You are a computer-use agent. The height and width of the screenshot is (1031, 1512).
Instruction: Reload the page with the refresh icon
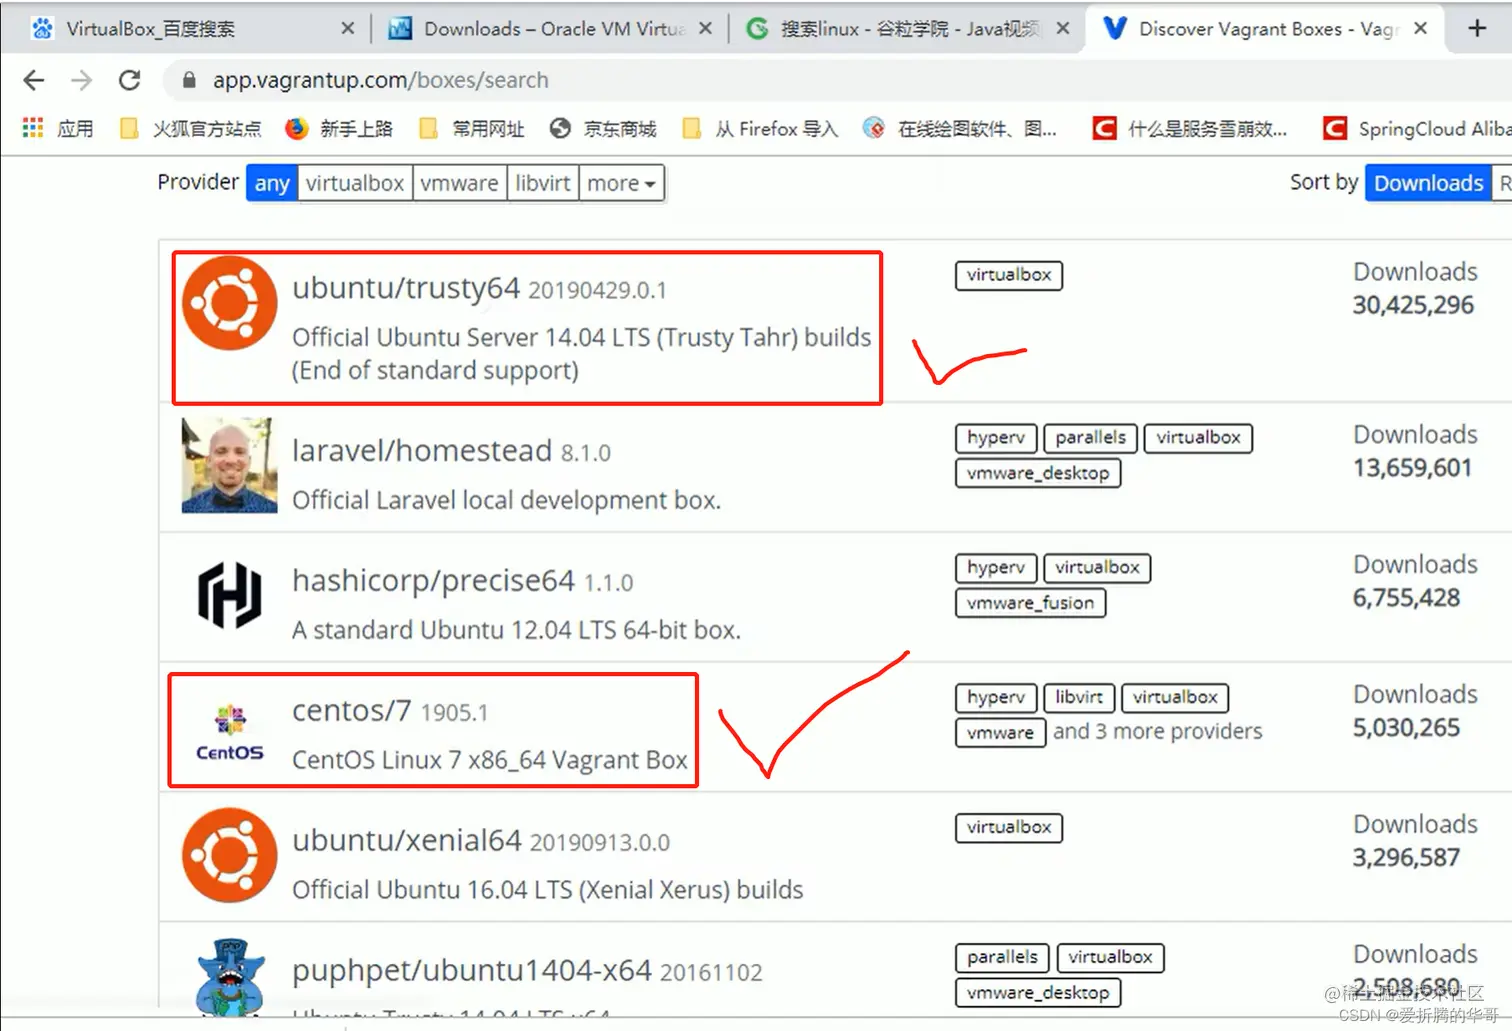(129, 80)
